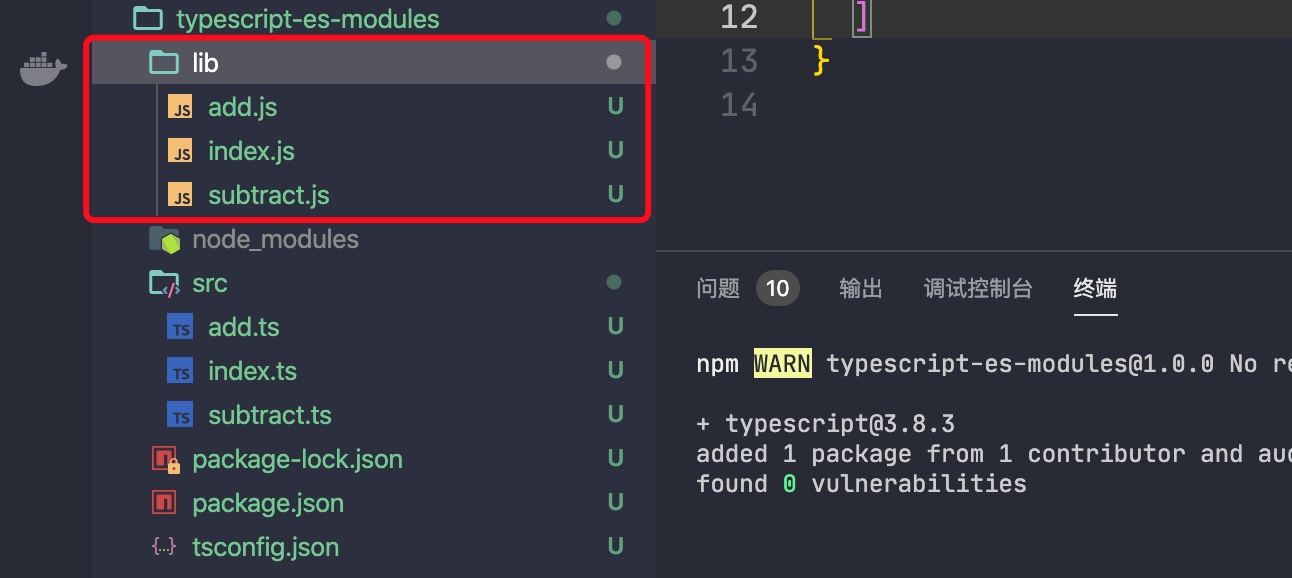Switch to the 输出 panel tab

pyautogui.click(x=861, y=289)
